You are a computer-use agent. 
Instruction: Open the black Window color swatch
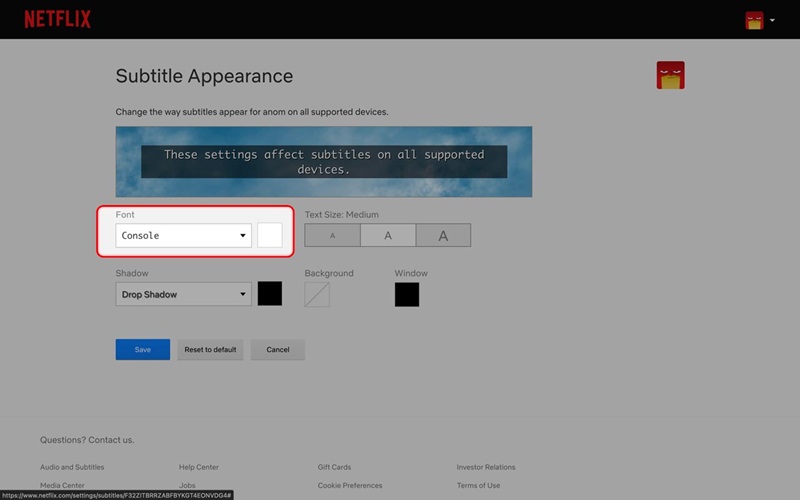pos(407,295)
